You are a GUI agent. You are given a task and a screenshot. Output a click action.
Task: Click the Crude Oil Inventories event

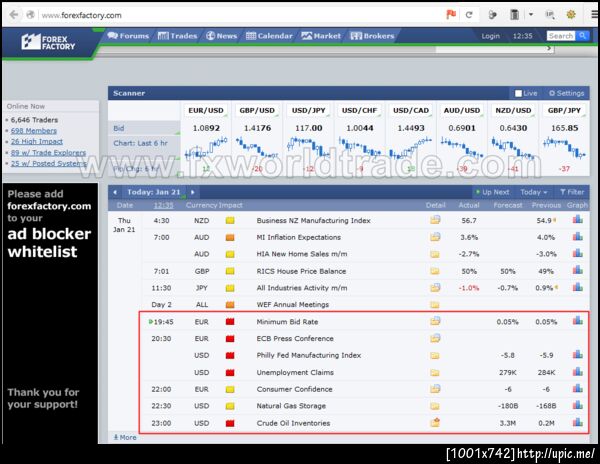click(293, 423)
